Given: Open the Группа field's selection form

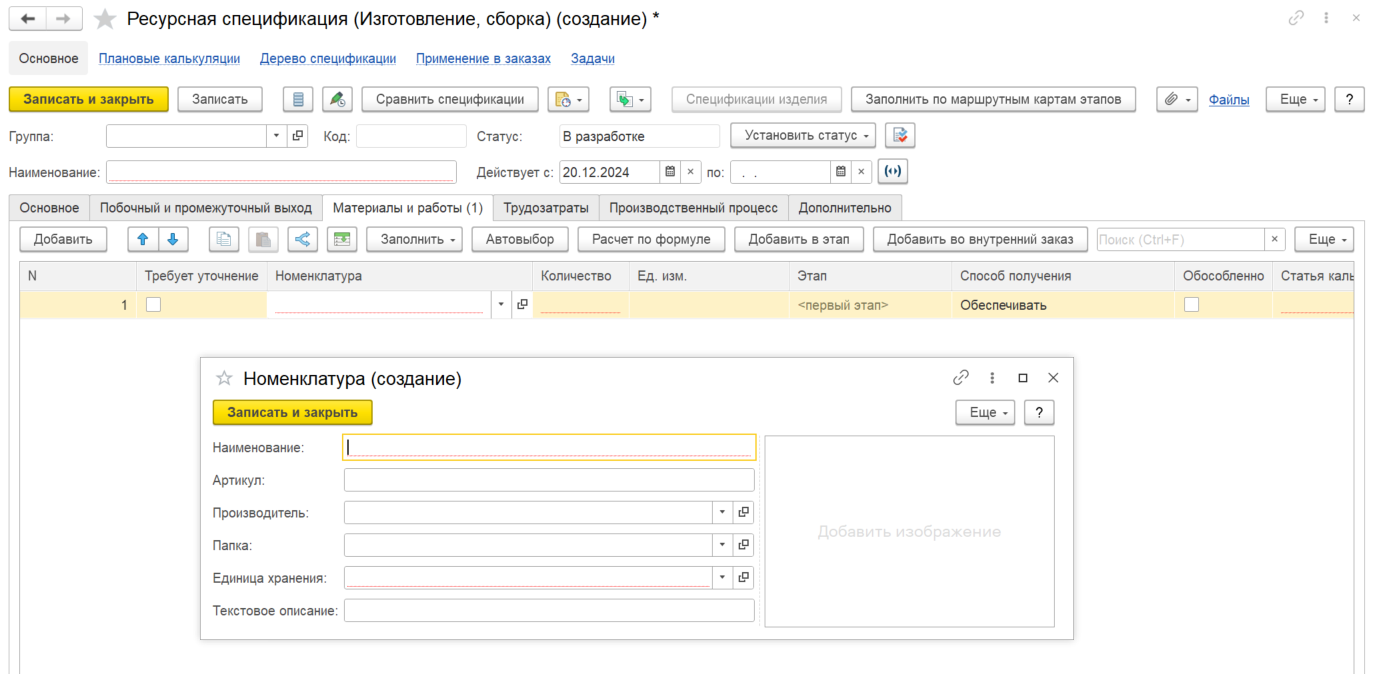Looking at the screenshot, I should 297,136.
